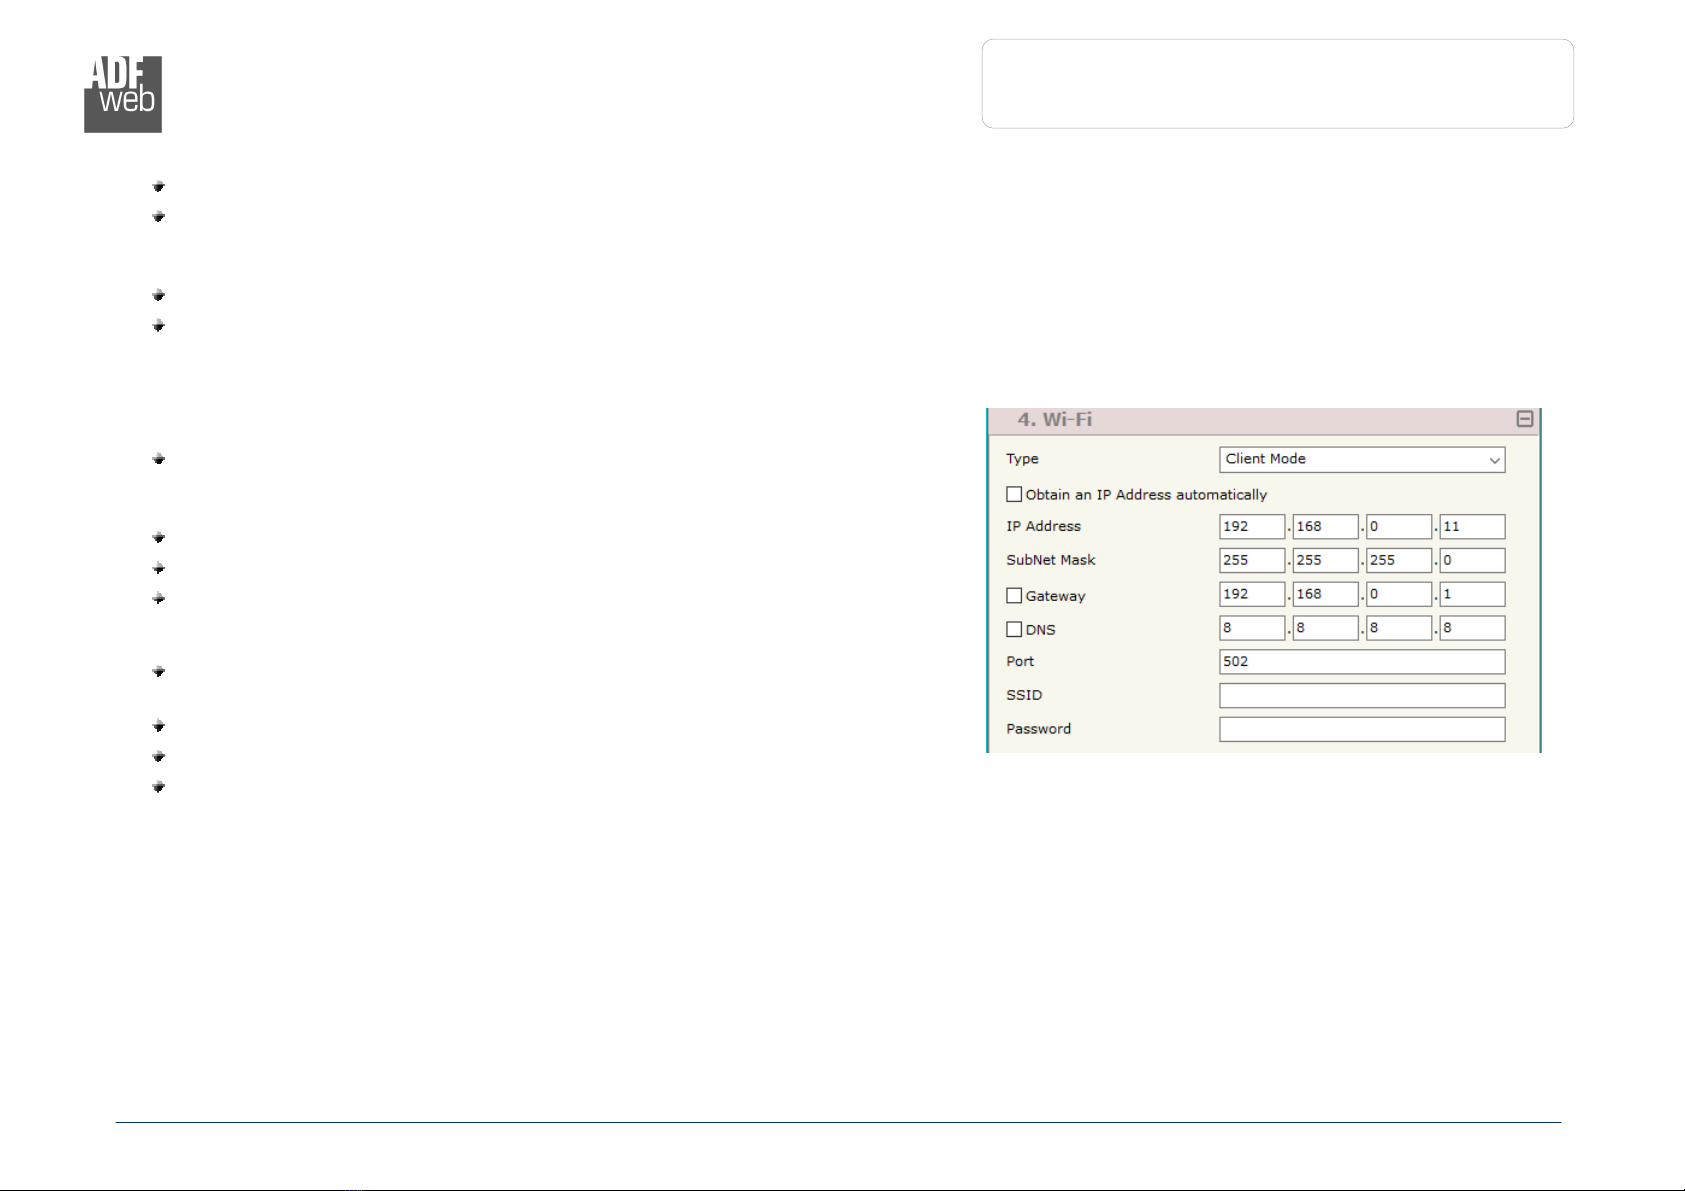Click Gateway second octet field 168
The width and height of the screenshot is (1685, 1191).
coord(1325,594)
